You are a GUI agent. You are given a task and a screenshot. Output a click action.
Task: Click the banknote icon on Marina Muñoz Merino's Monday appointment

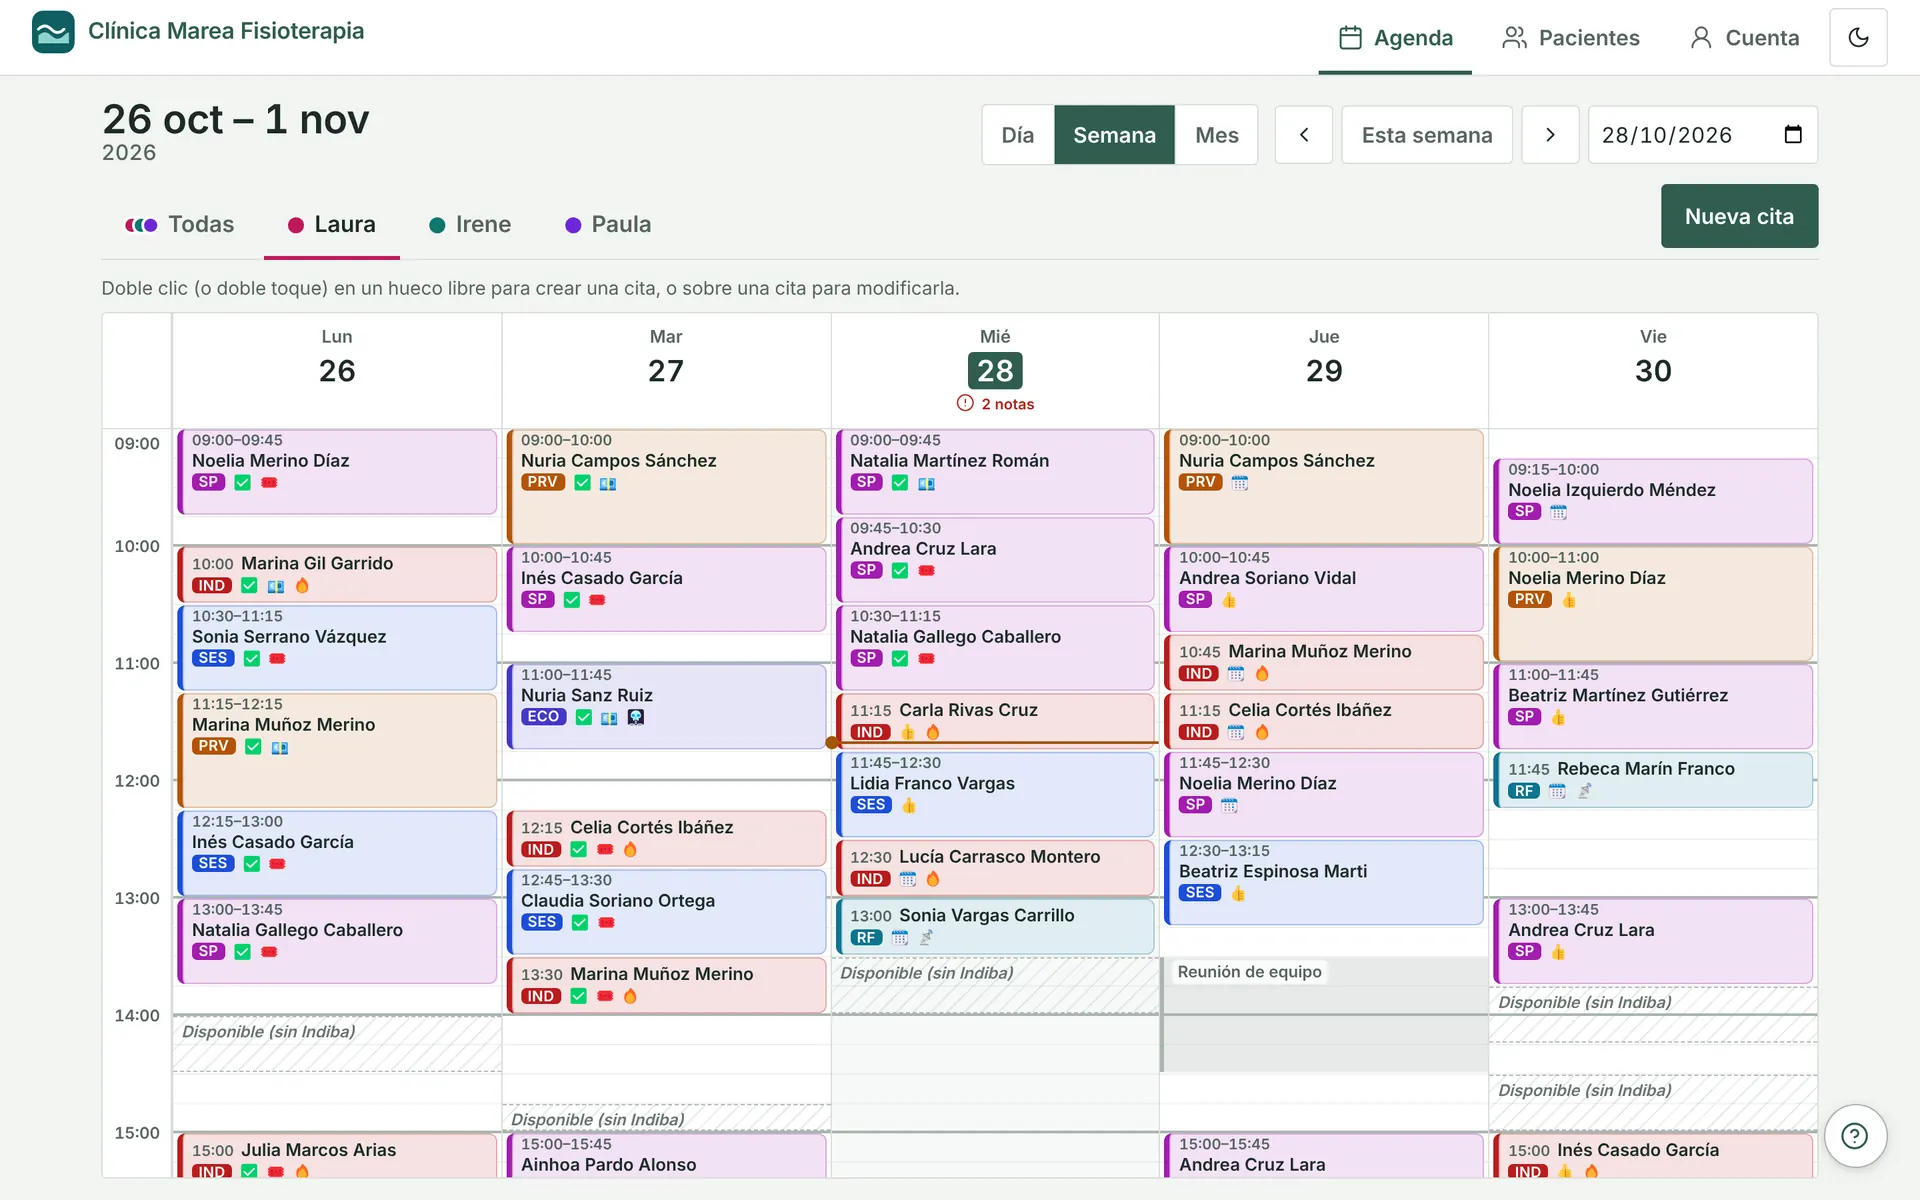[x=280, y=747]
